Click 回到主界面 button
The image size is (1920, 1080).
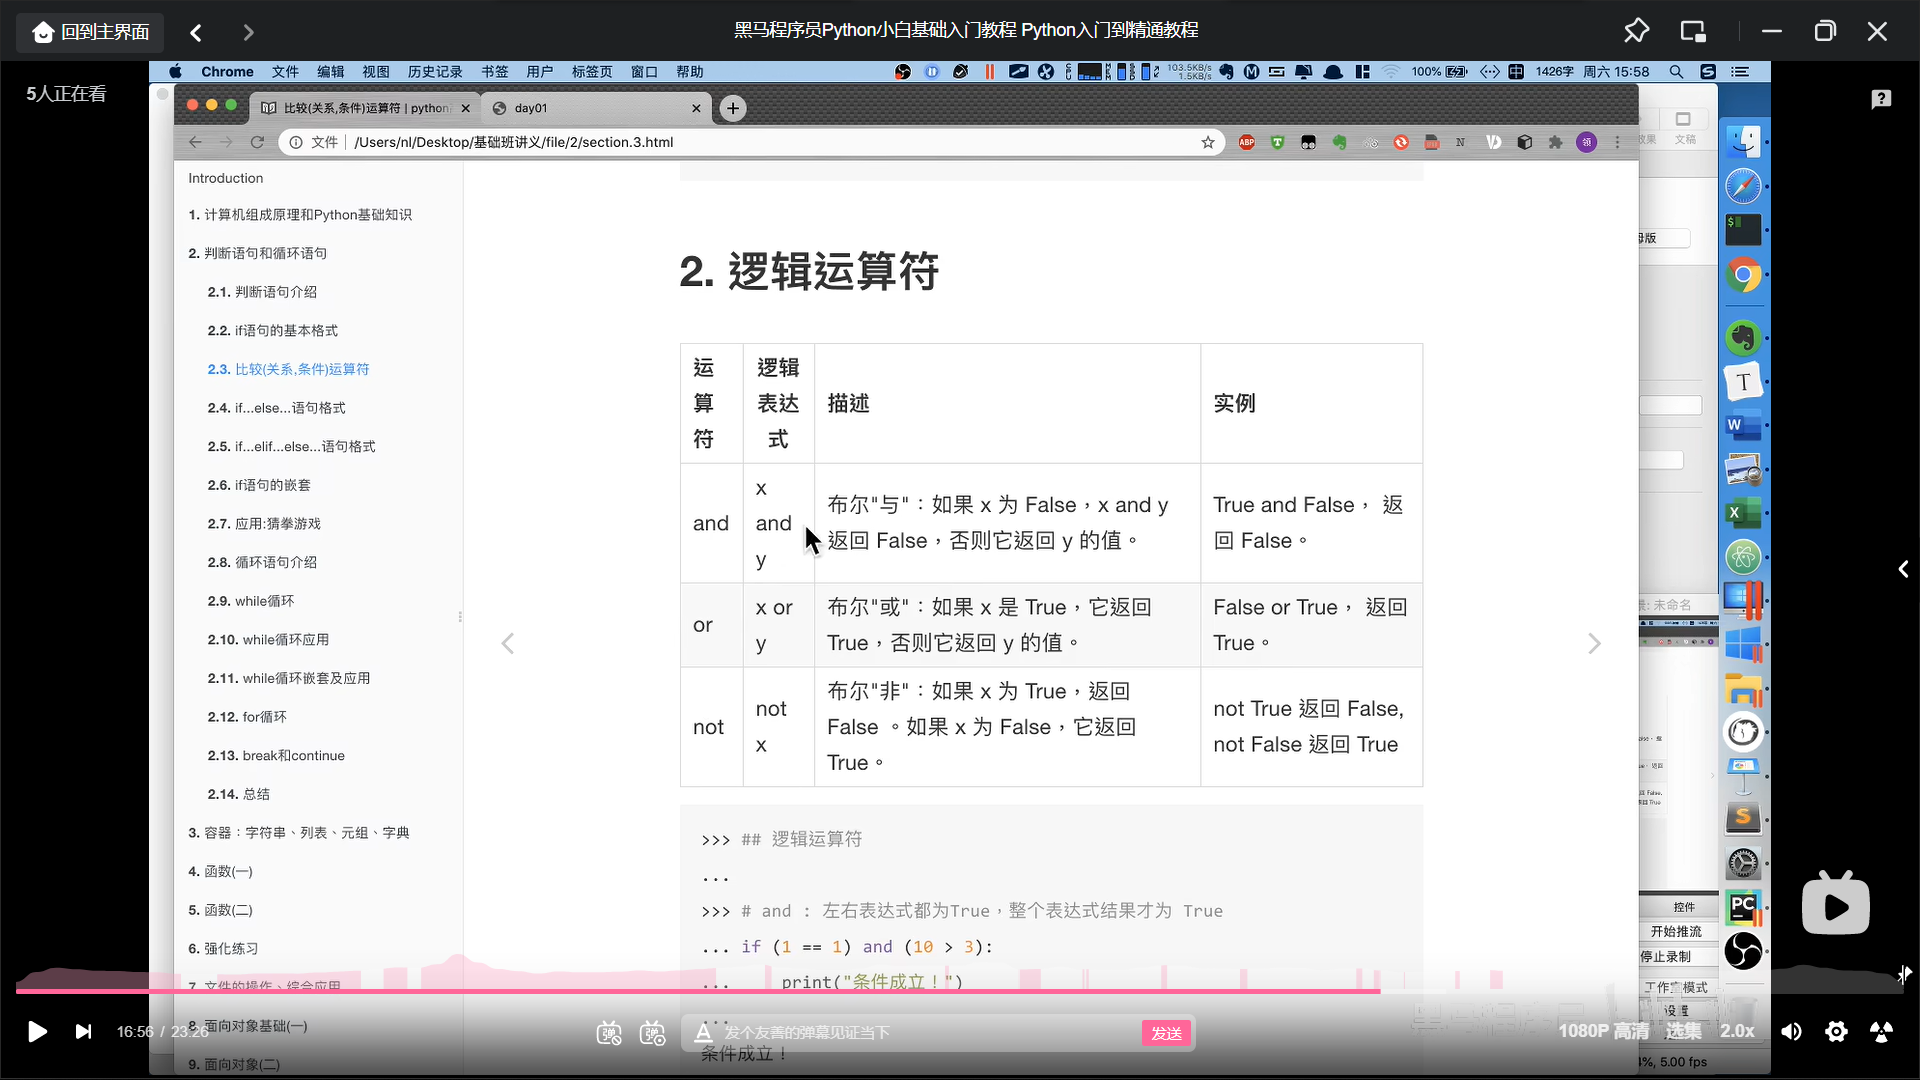point(90,32)
